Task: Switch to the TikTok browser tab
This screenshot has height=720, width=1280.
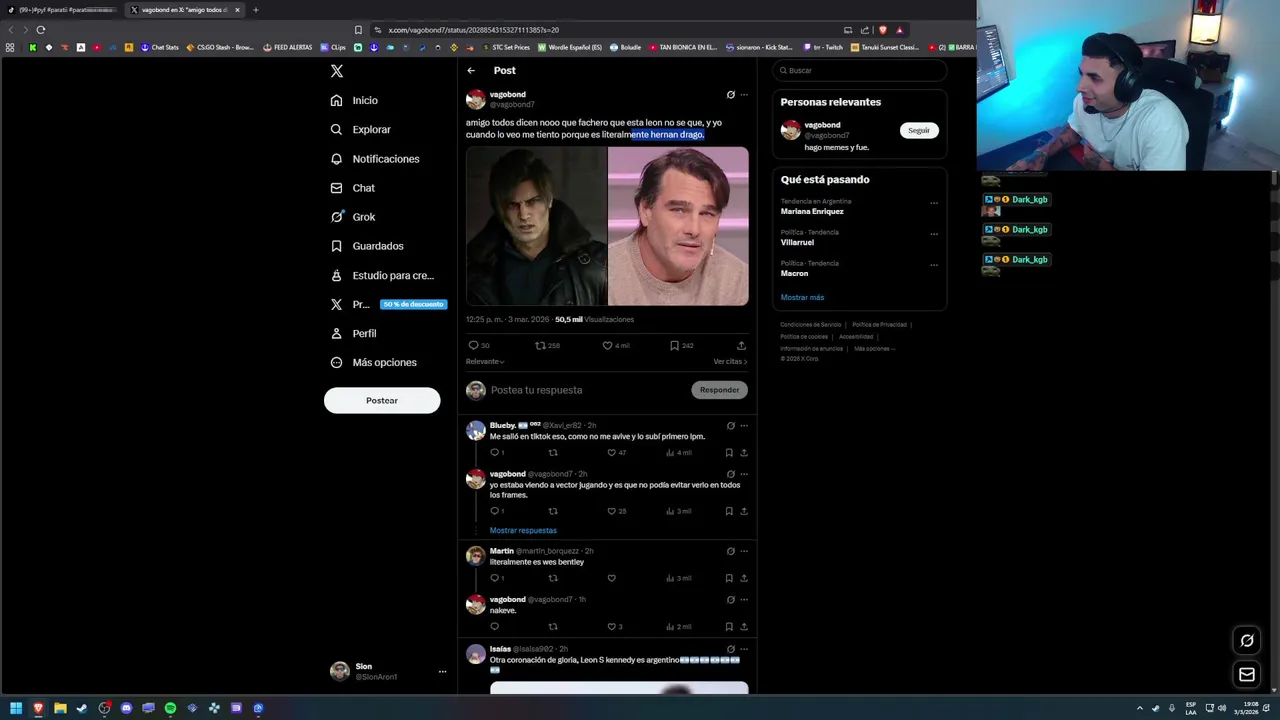Action: (x=61, y=10)
